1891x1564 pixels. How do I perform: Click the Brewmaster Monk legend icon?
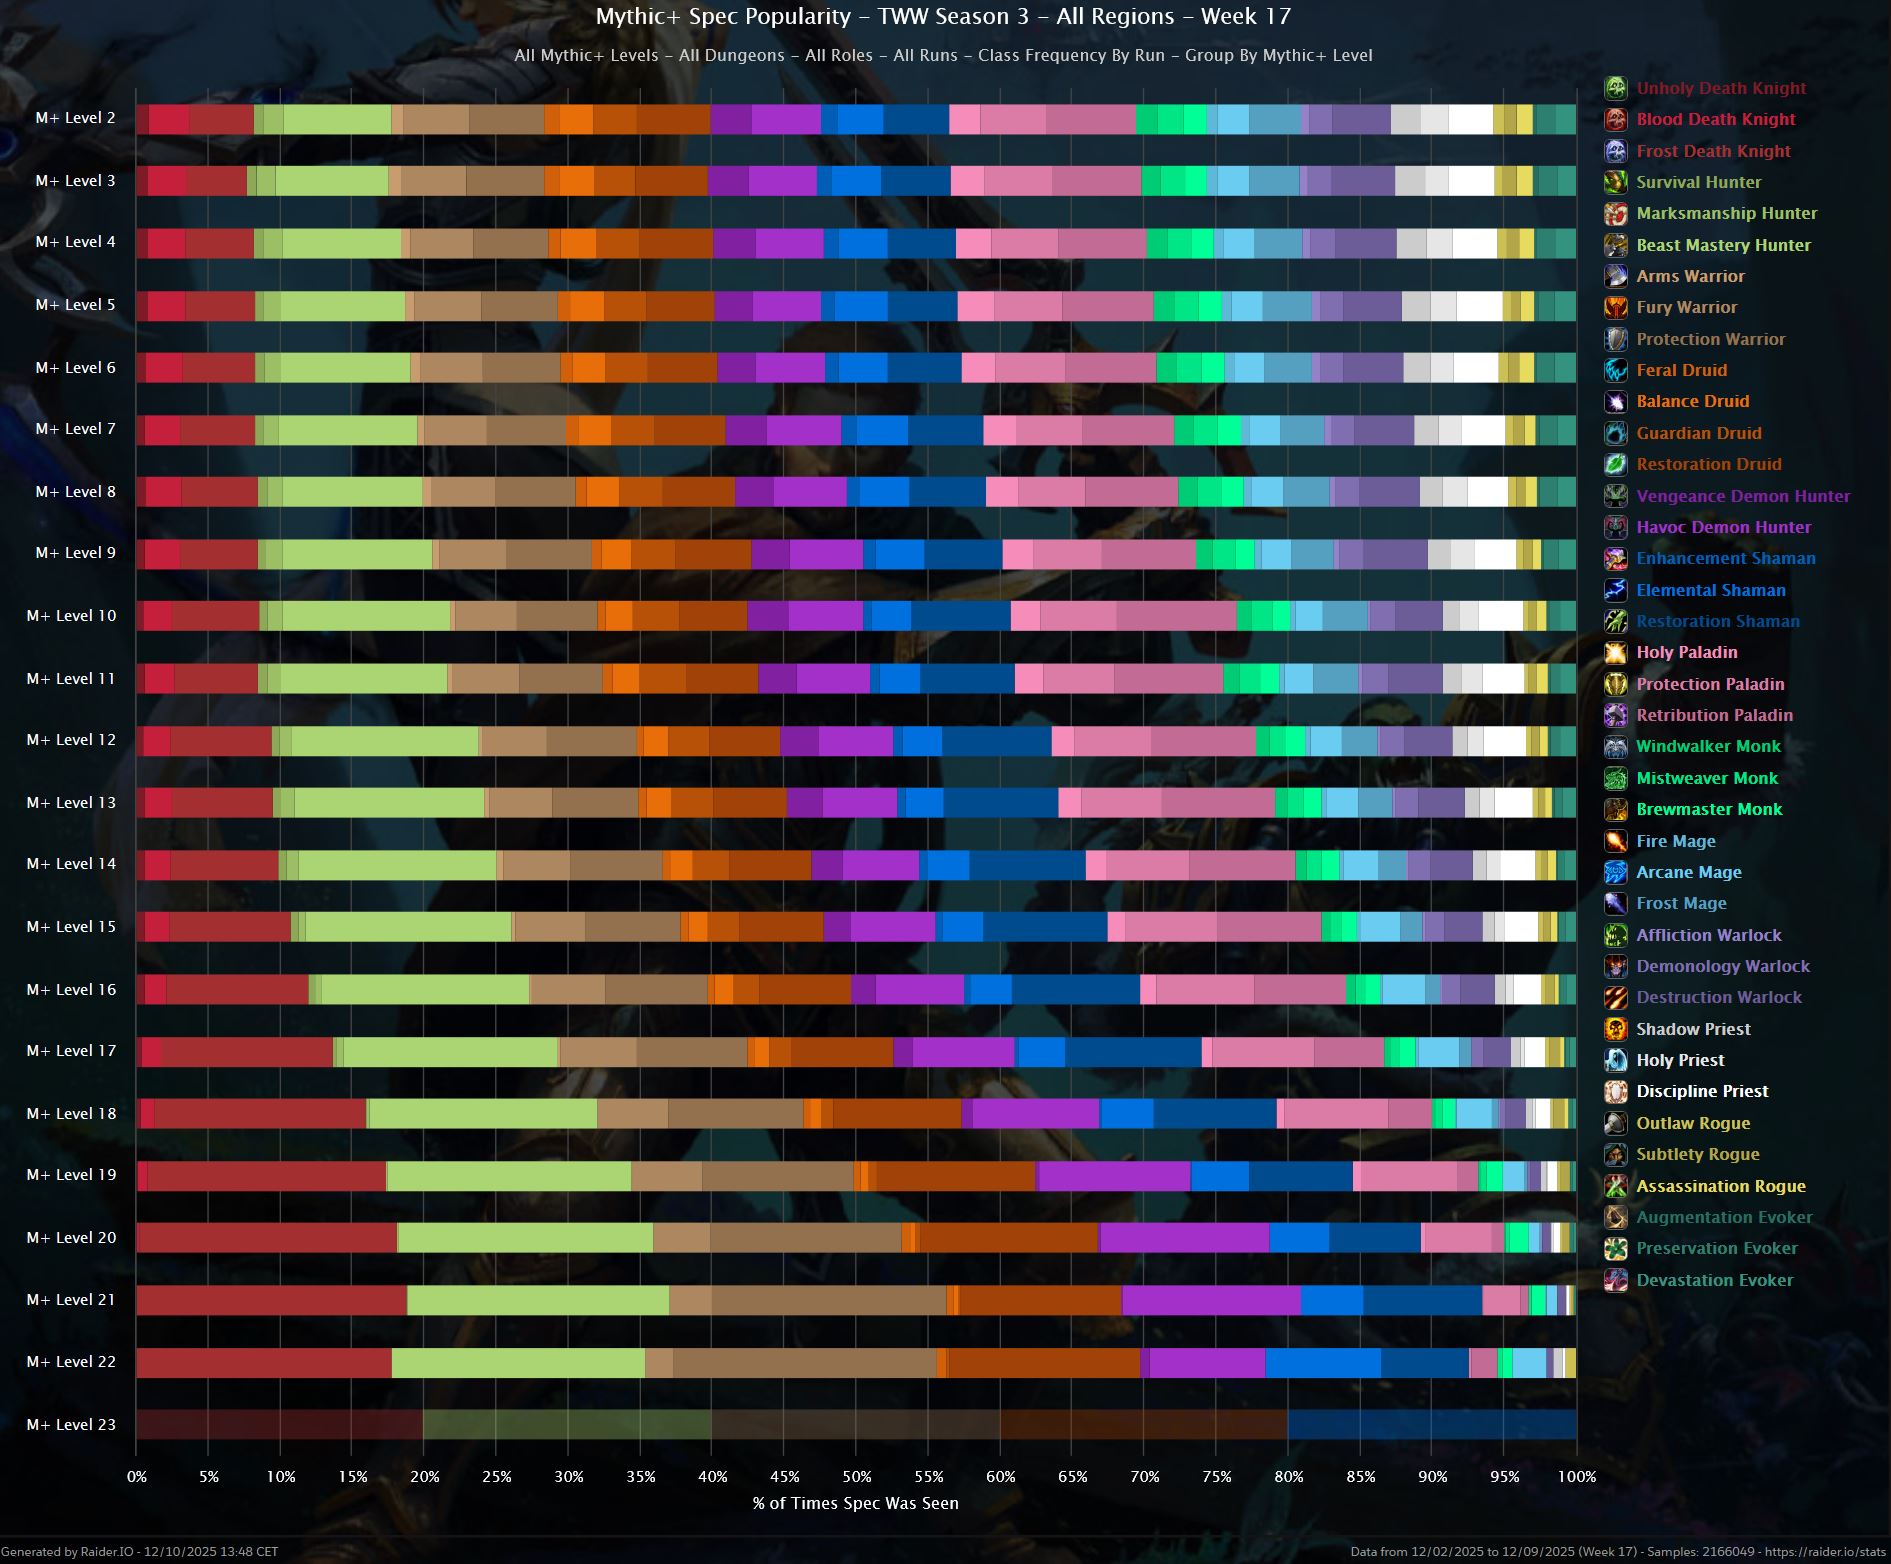click(1615, 809)
